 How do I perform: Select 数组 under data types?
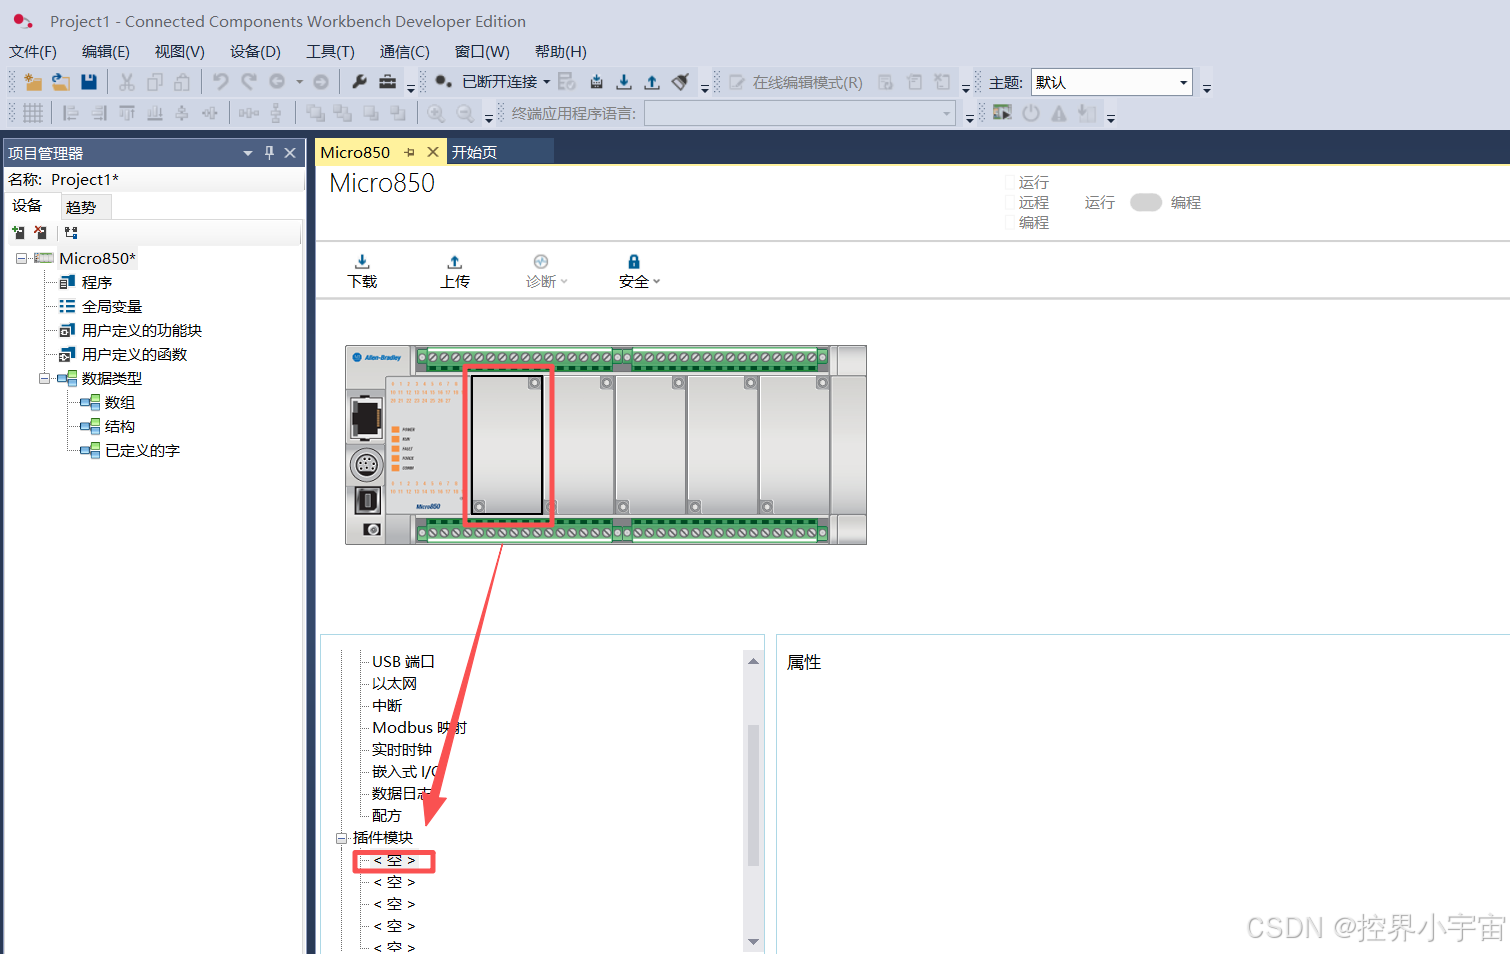pyautogui.click(x=119, y=402)
